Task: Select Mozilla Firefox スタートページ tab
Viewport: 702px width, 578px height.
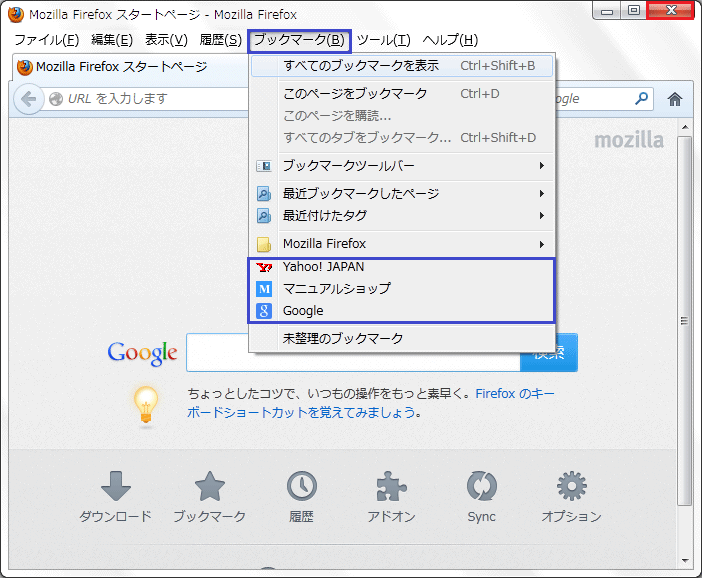Action: point(130,67)
